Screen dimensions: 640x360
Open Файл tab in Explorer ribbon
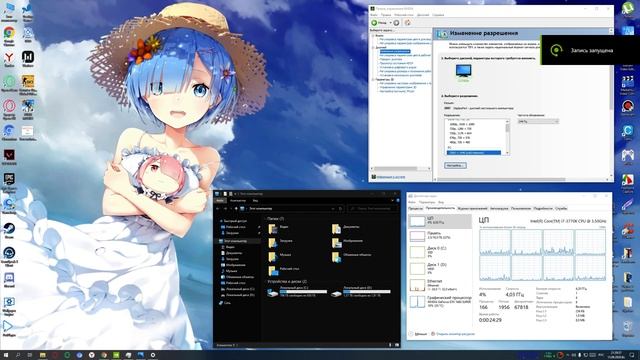220,201
